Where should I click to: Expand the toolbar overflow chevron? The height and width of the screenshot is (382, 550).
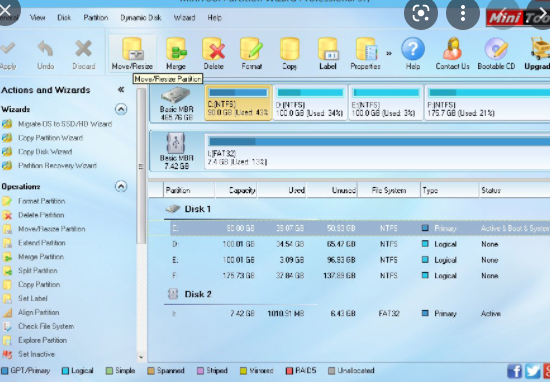(389, 53)
